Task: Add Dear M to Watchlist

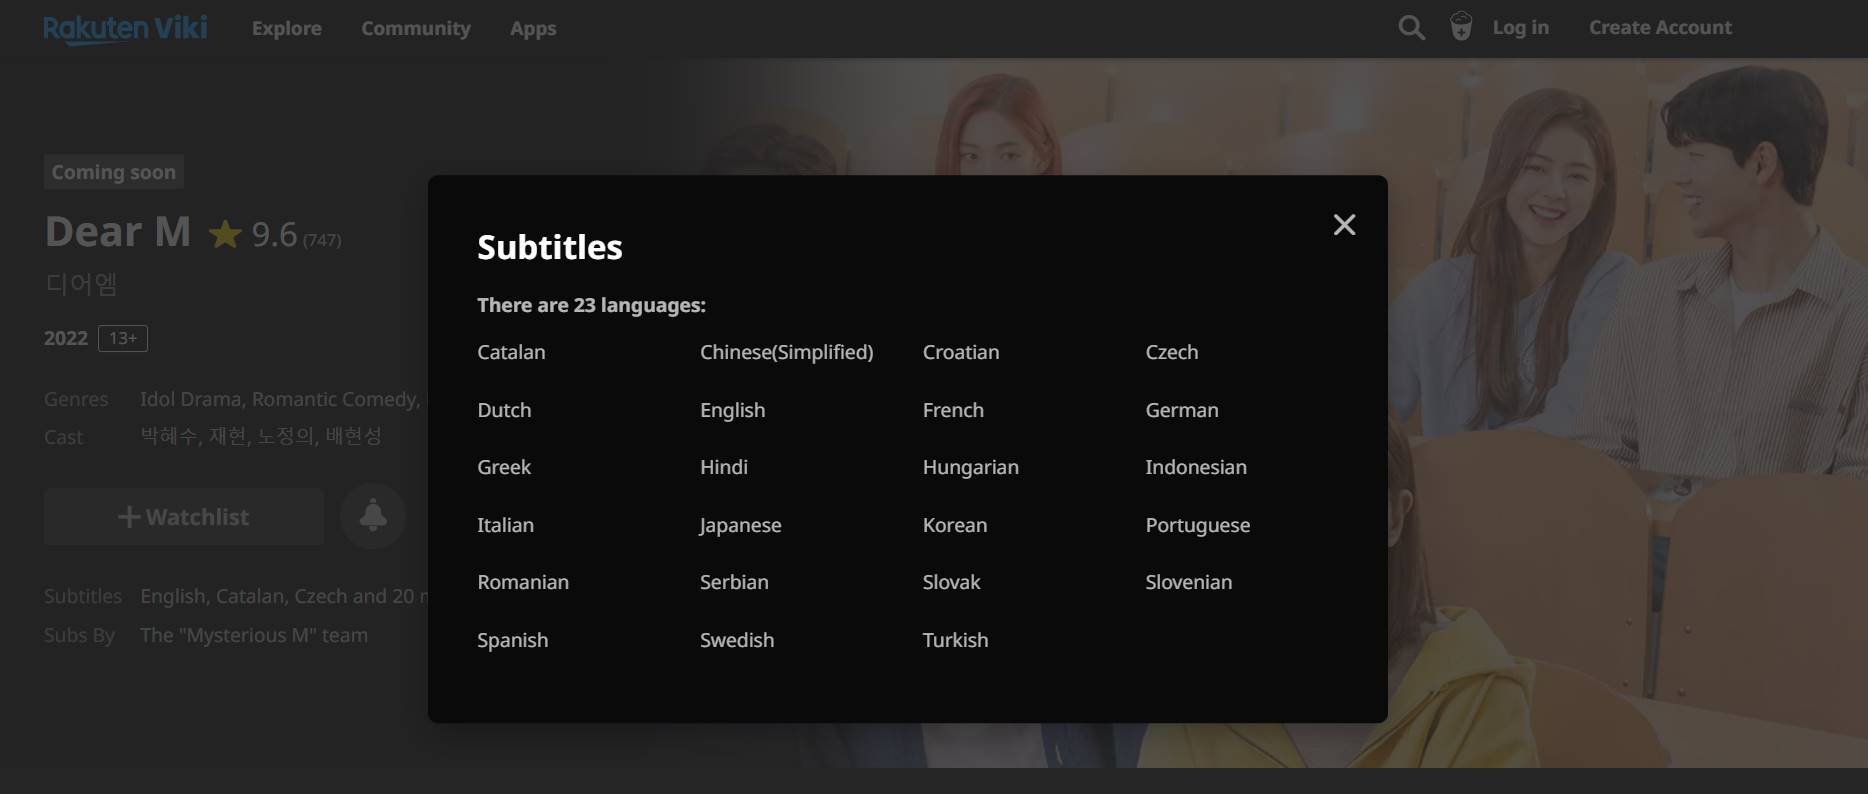Action: (184, 517)
